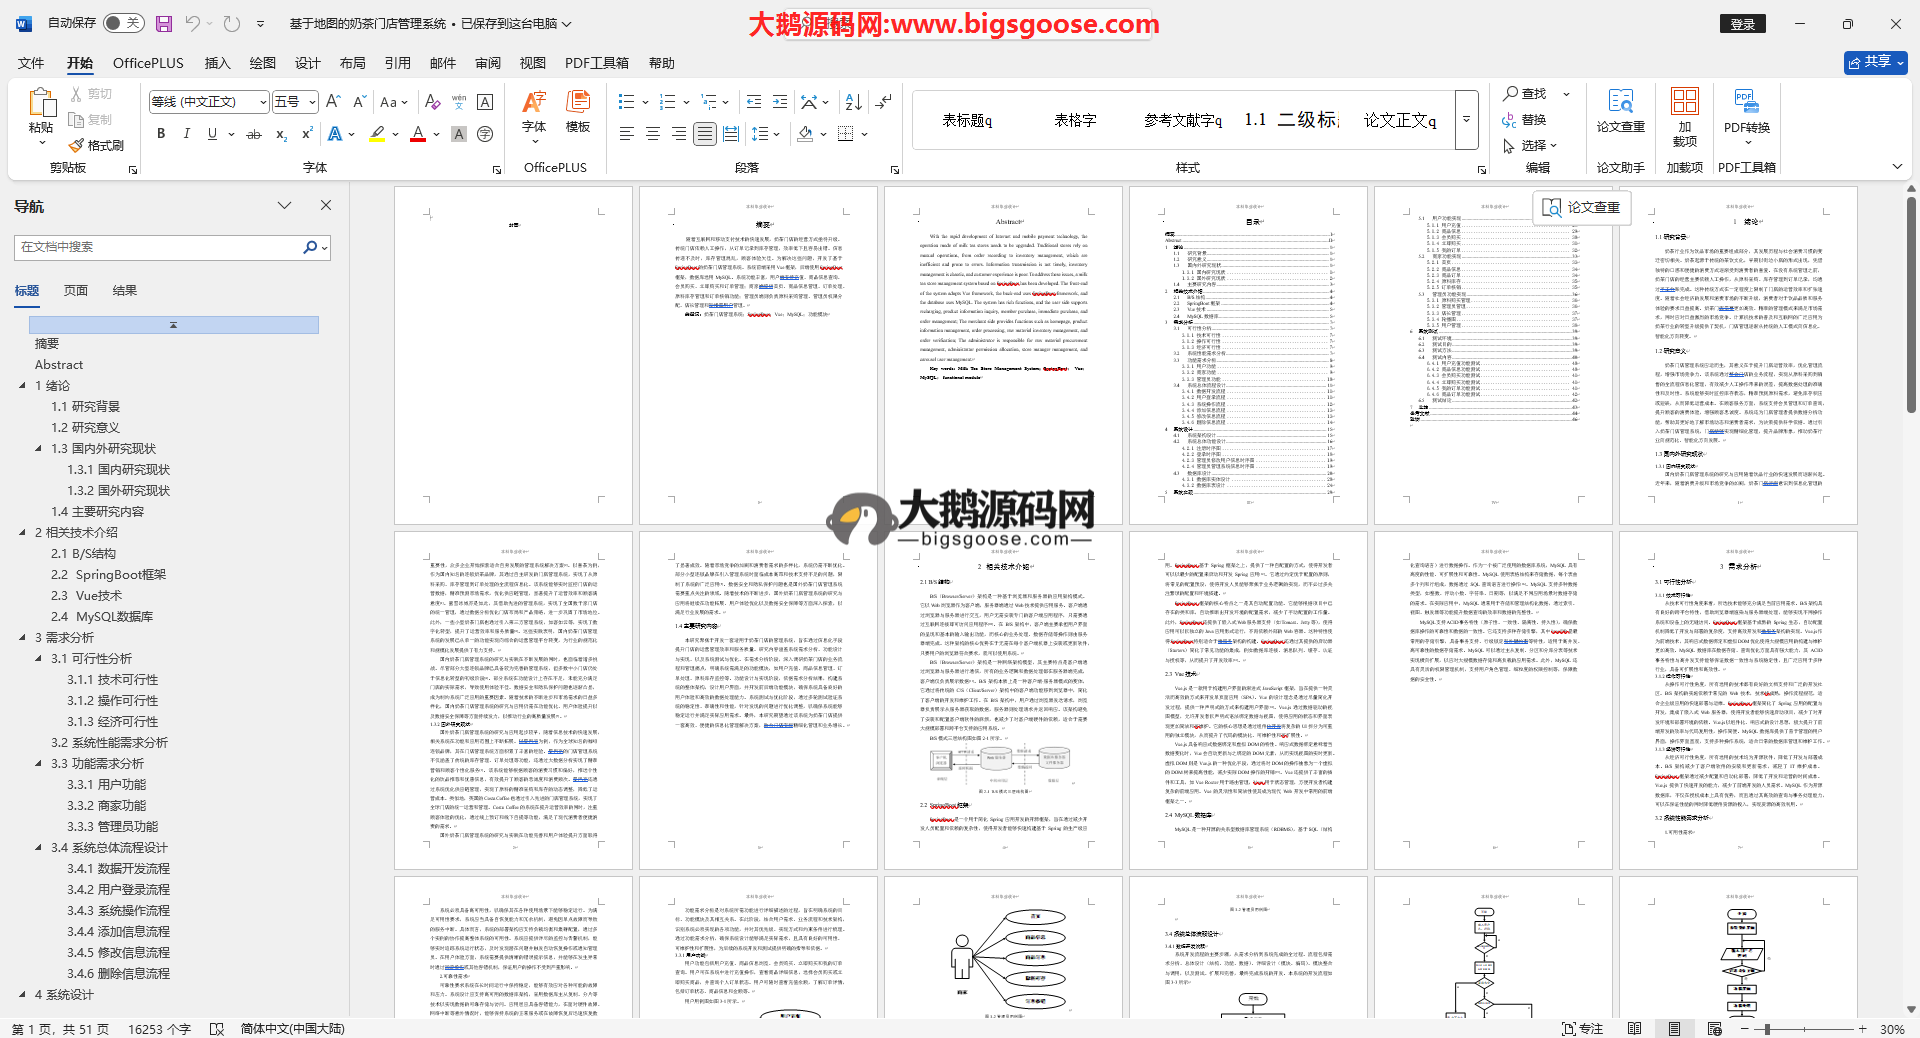Open the 插入 ribbon tab
This screenshot has height=1038, width=1920.
(217, 63)
